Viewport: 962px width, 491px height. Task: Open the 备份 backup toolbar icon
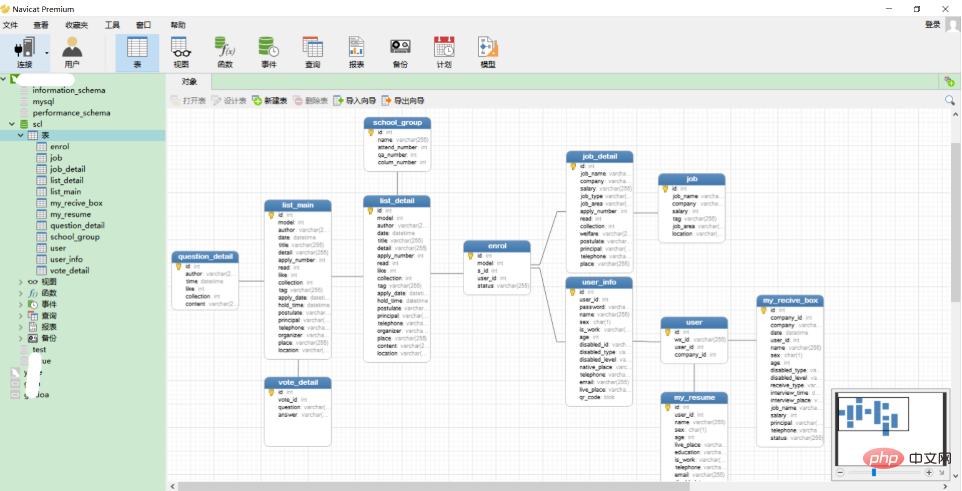[400, 53]
